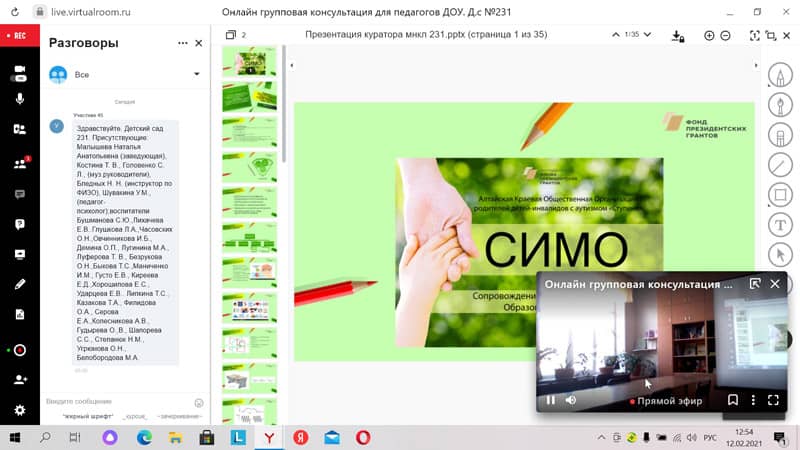Open the screen sharing sidebar icon
Image resolution: width=800 pixels, height=450 pixels.
tap(19, 254)
